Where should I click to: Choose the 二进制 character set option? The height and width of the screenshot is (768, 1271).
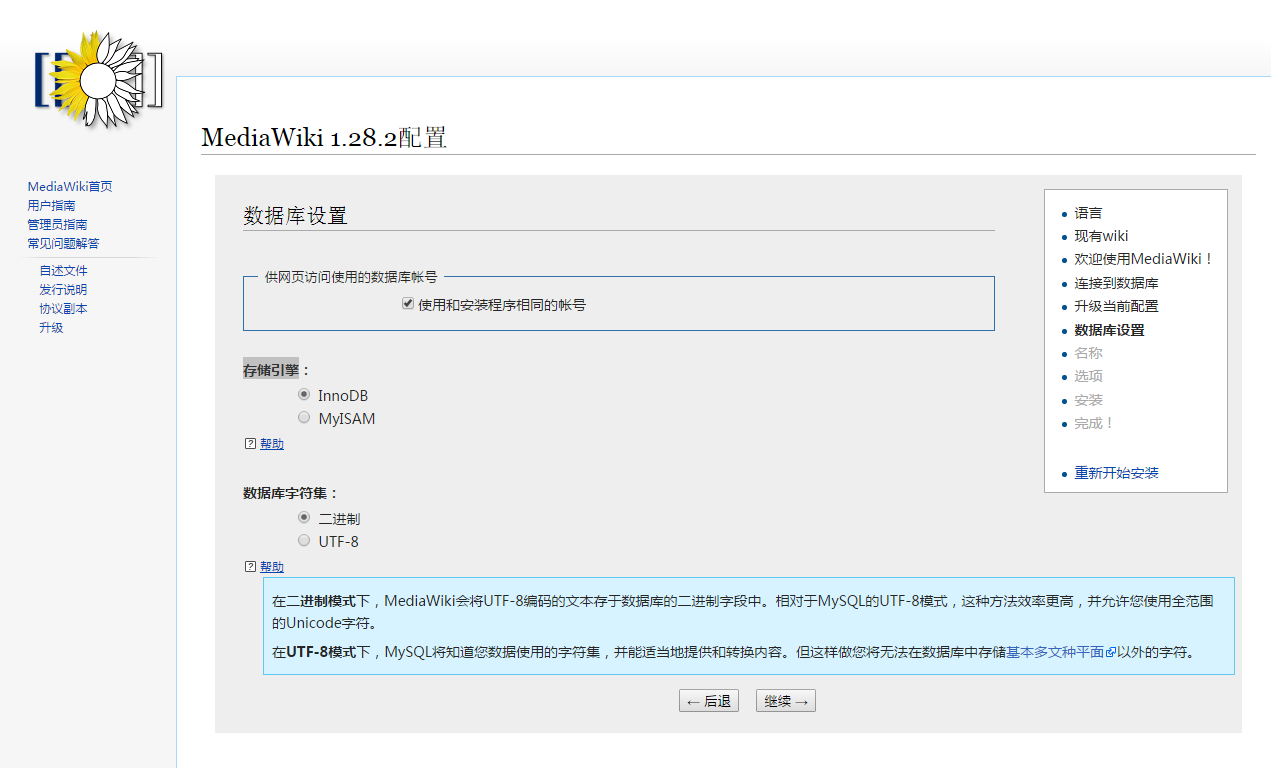(304, 518)
